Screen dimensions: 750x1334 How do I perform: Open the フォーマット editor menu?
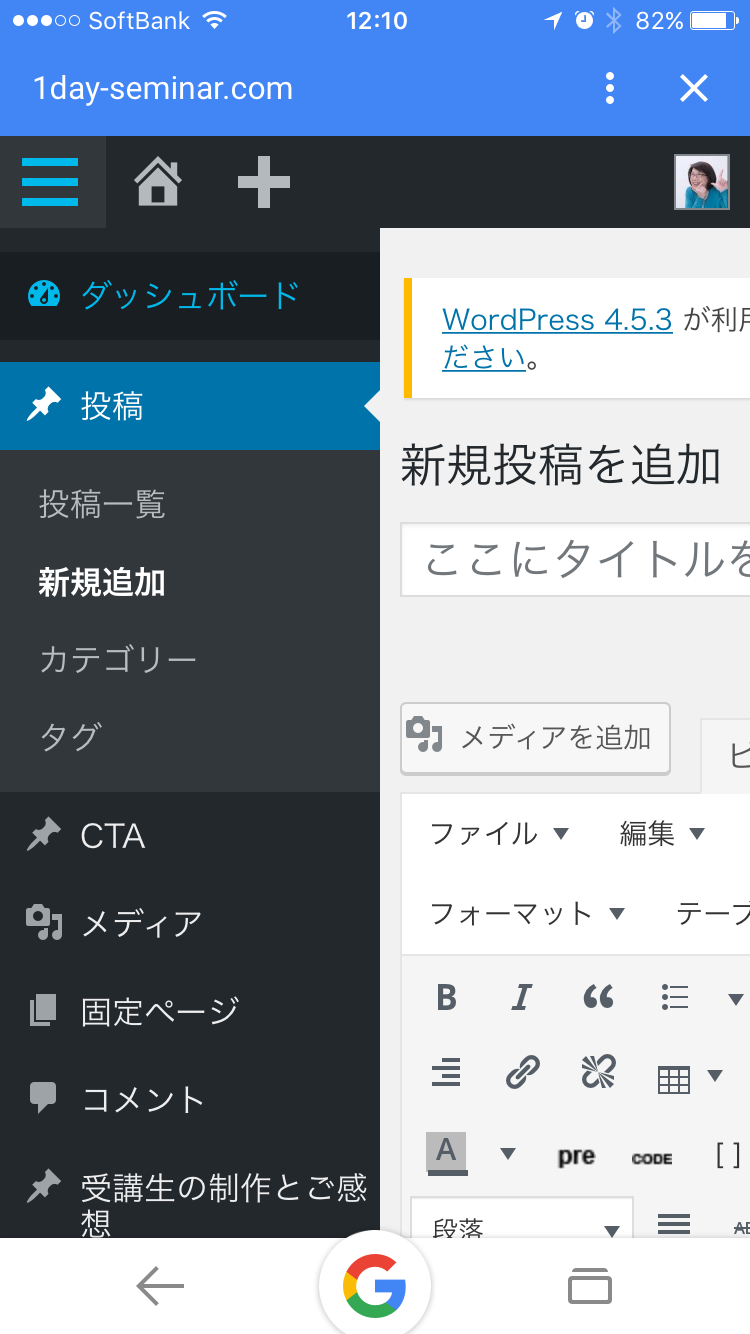click(x=527, y=913)
